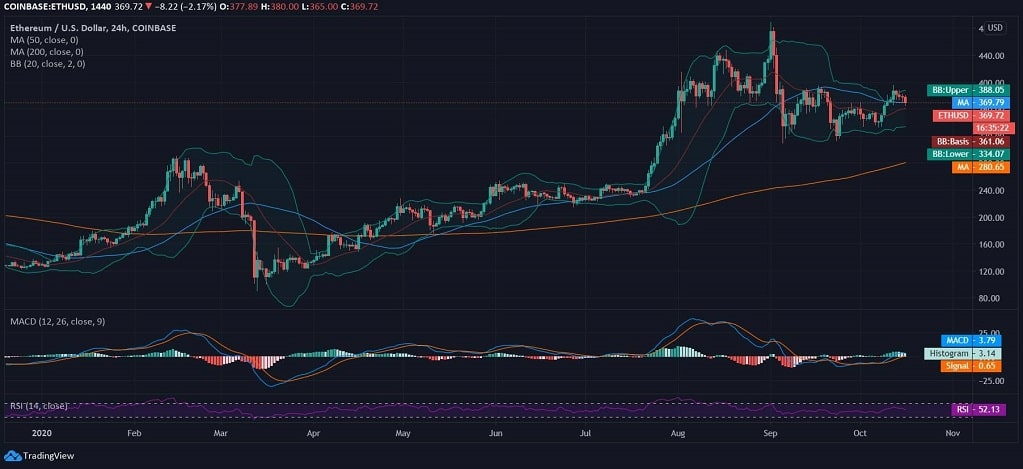
Task: Click the Feb label on time axis
Action: [x=134, y=432]
